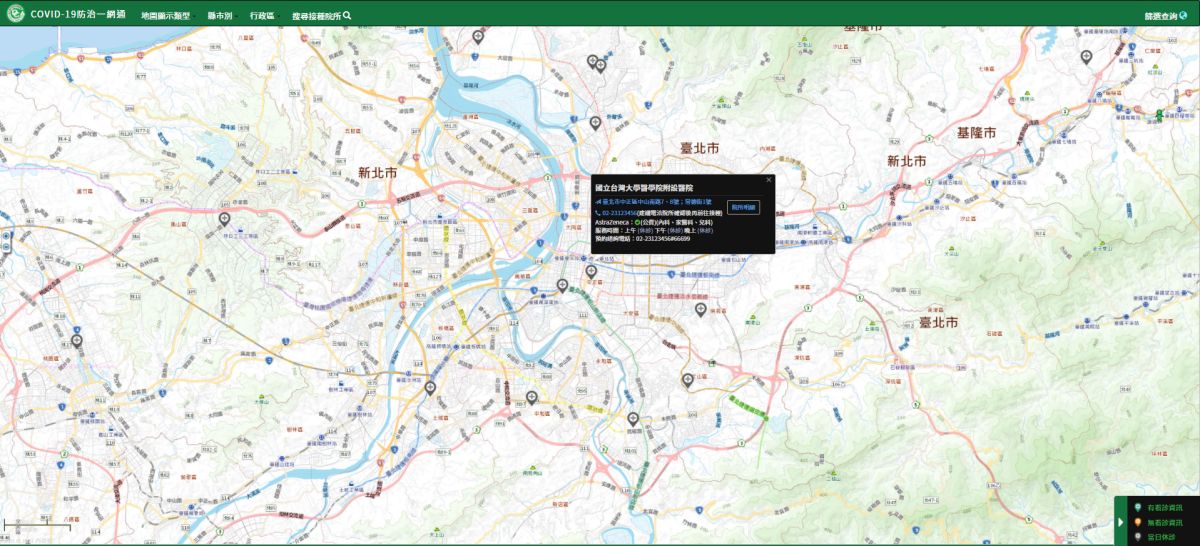Open the 地圖顯示類型 dropdown menu
This screenshot has width=1200, height=546.
[165, 16]
